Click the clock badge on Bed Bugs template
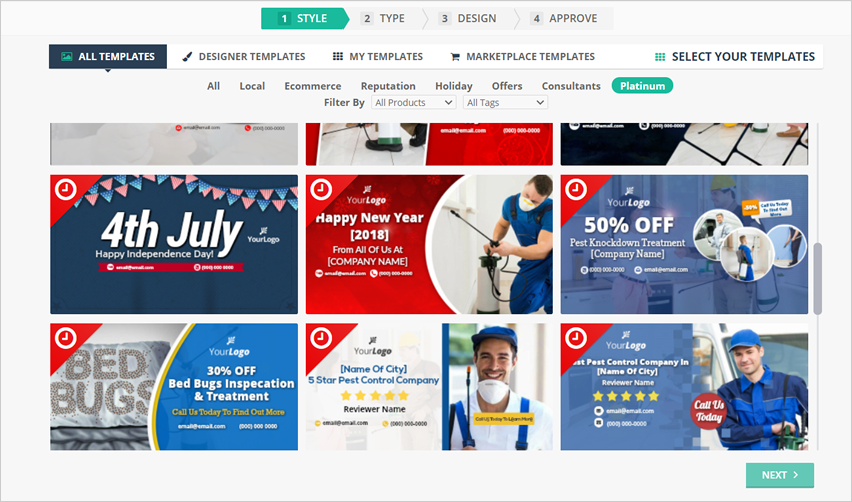The height and width of the screenshot is (502, 852). pyautogui.click(x=66, y=338)
